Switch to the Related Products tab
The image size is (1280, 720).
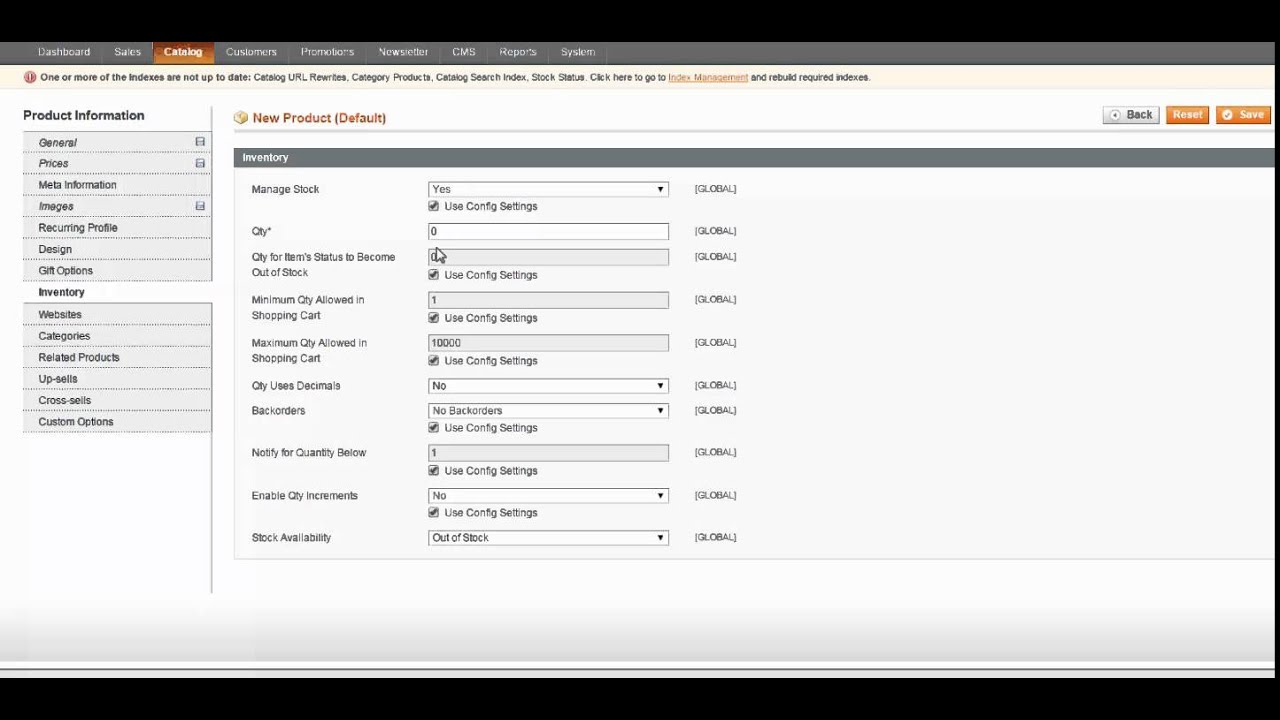coord(117,357)
